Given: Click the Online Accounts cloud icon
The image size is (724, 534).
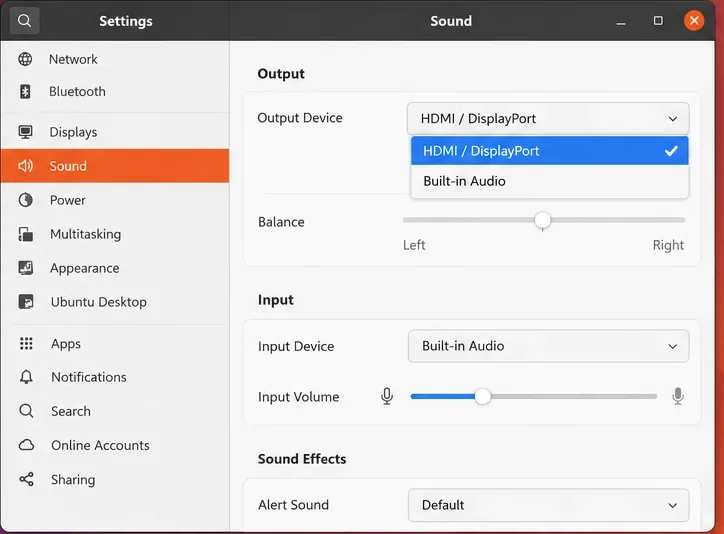Looking at the screenshot, I should tap(26, 445).
